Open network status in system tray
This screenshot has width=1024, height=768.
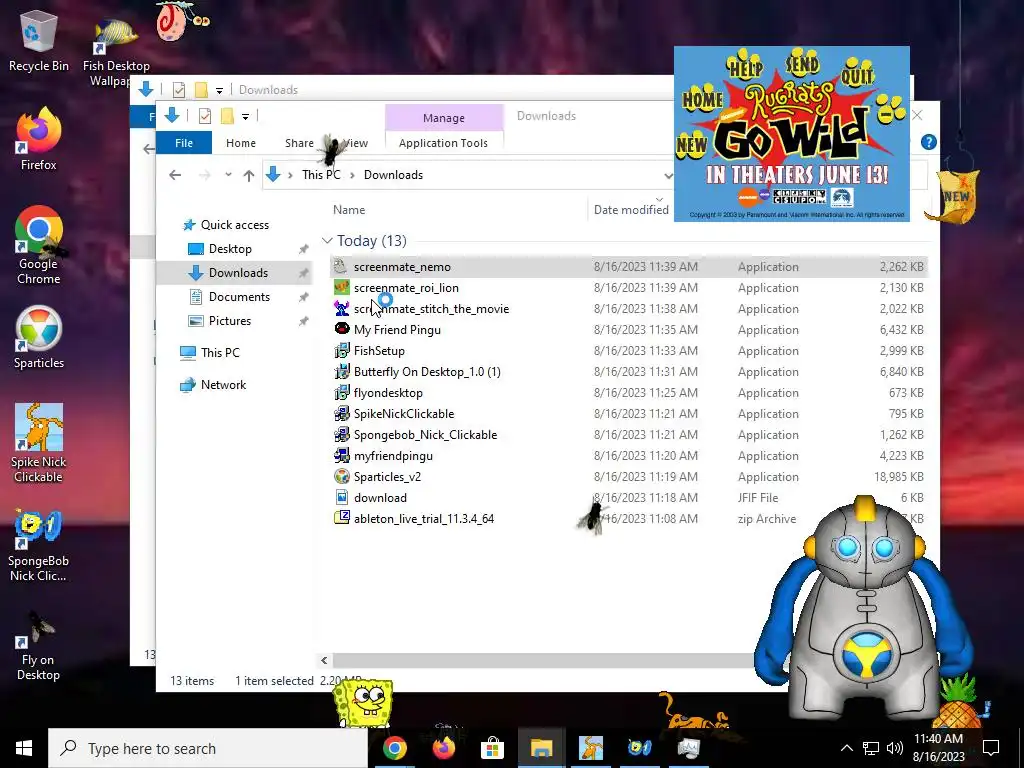(x=871, y=748)
